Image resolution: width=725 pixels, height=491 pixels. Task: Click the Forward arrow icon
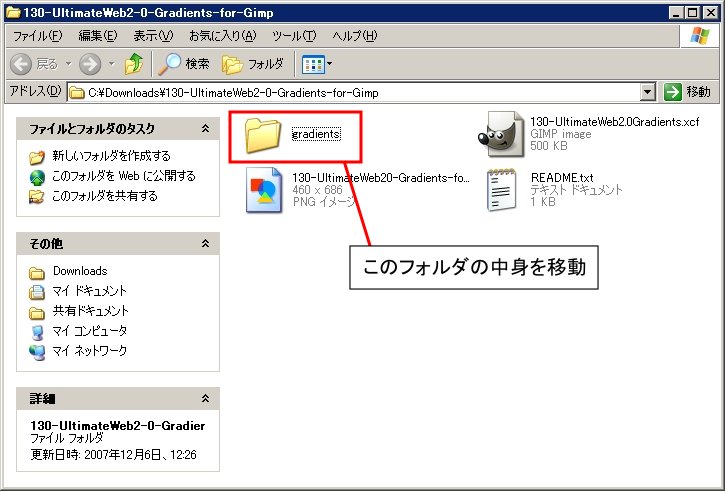(x=90, y=64)
